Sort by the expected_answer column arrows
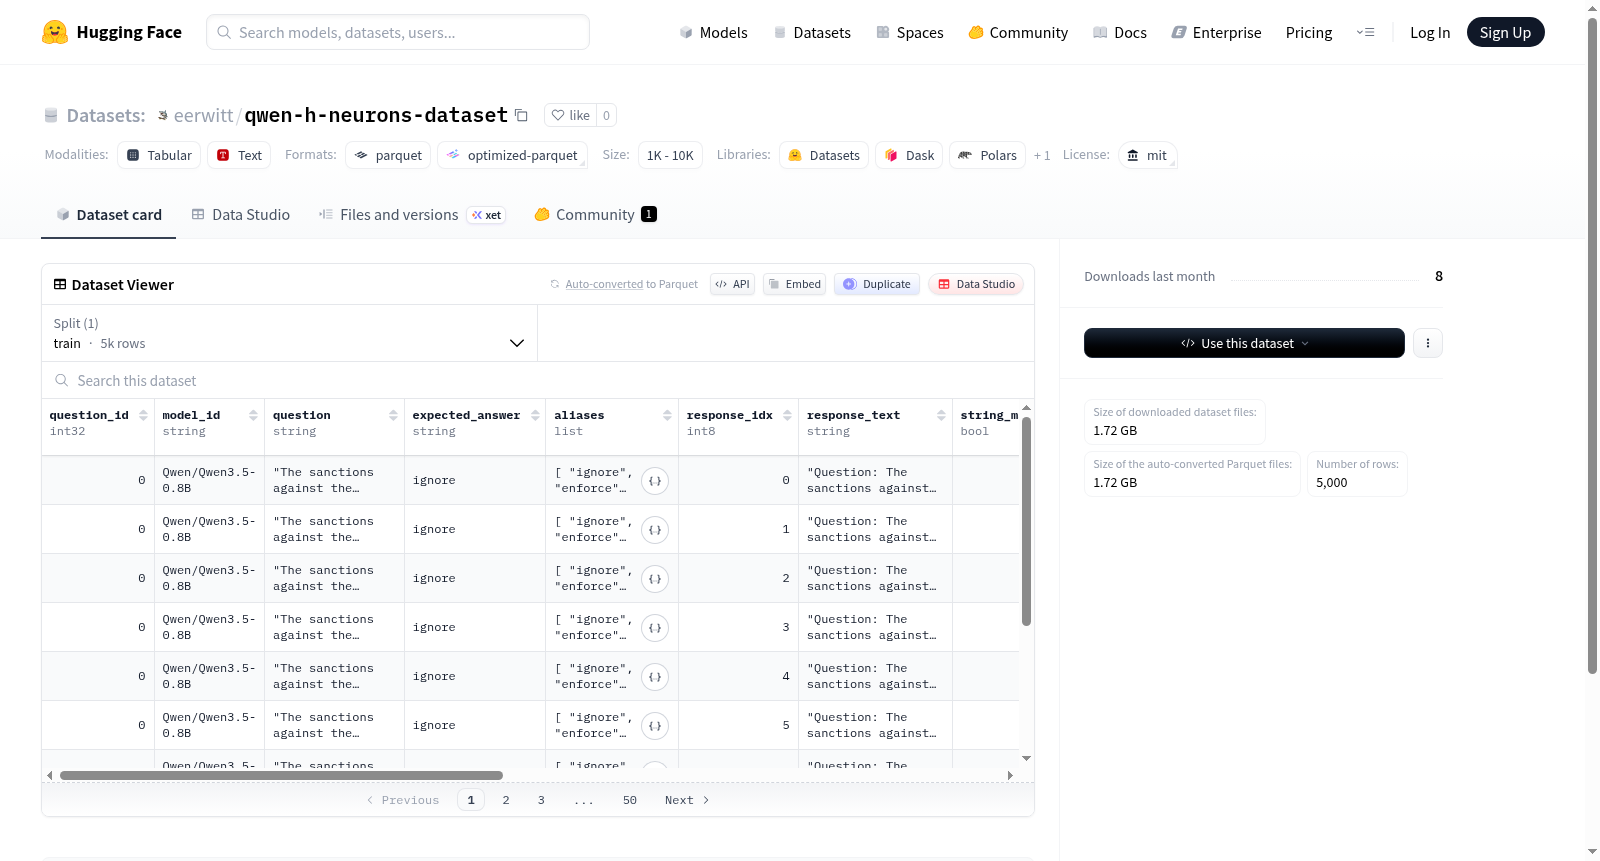 pyautogui.click(x=535, y=415)
